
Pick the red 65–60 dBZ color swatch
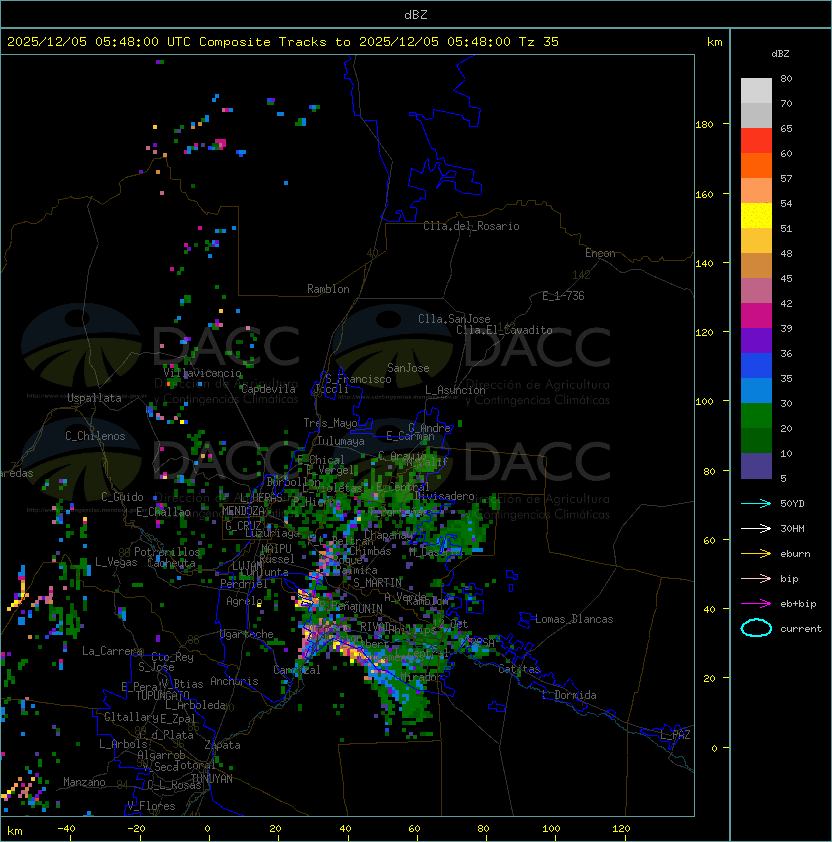pos(756,141)
